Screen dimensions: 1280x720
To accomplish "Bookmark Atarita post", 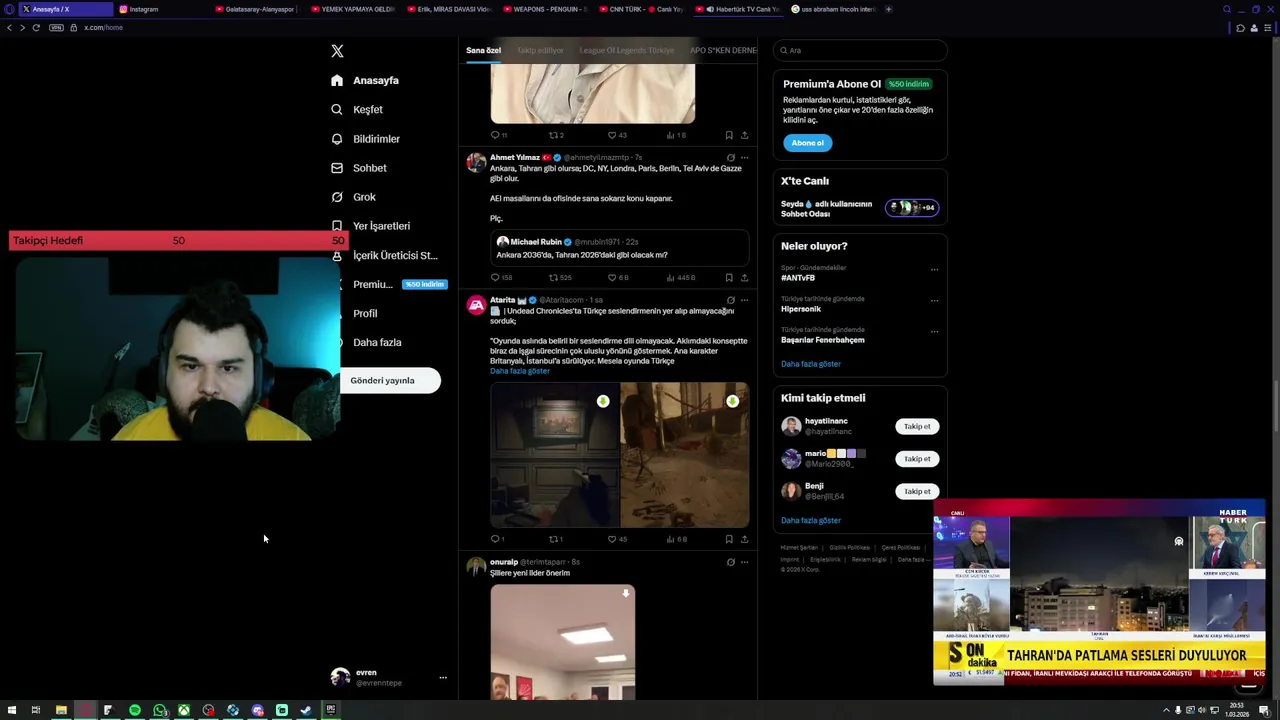I will point(729,539).
